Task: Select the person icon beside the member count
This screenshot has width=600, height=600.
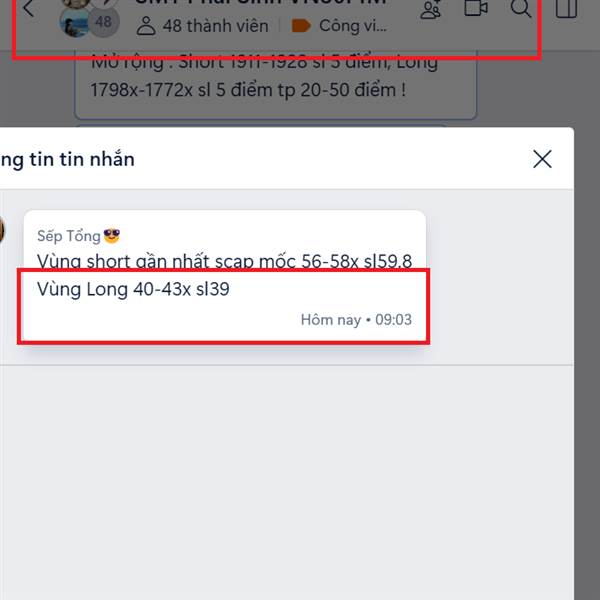Action: (146, 26)
